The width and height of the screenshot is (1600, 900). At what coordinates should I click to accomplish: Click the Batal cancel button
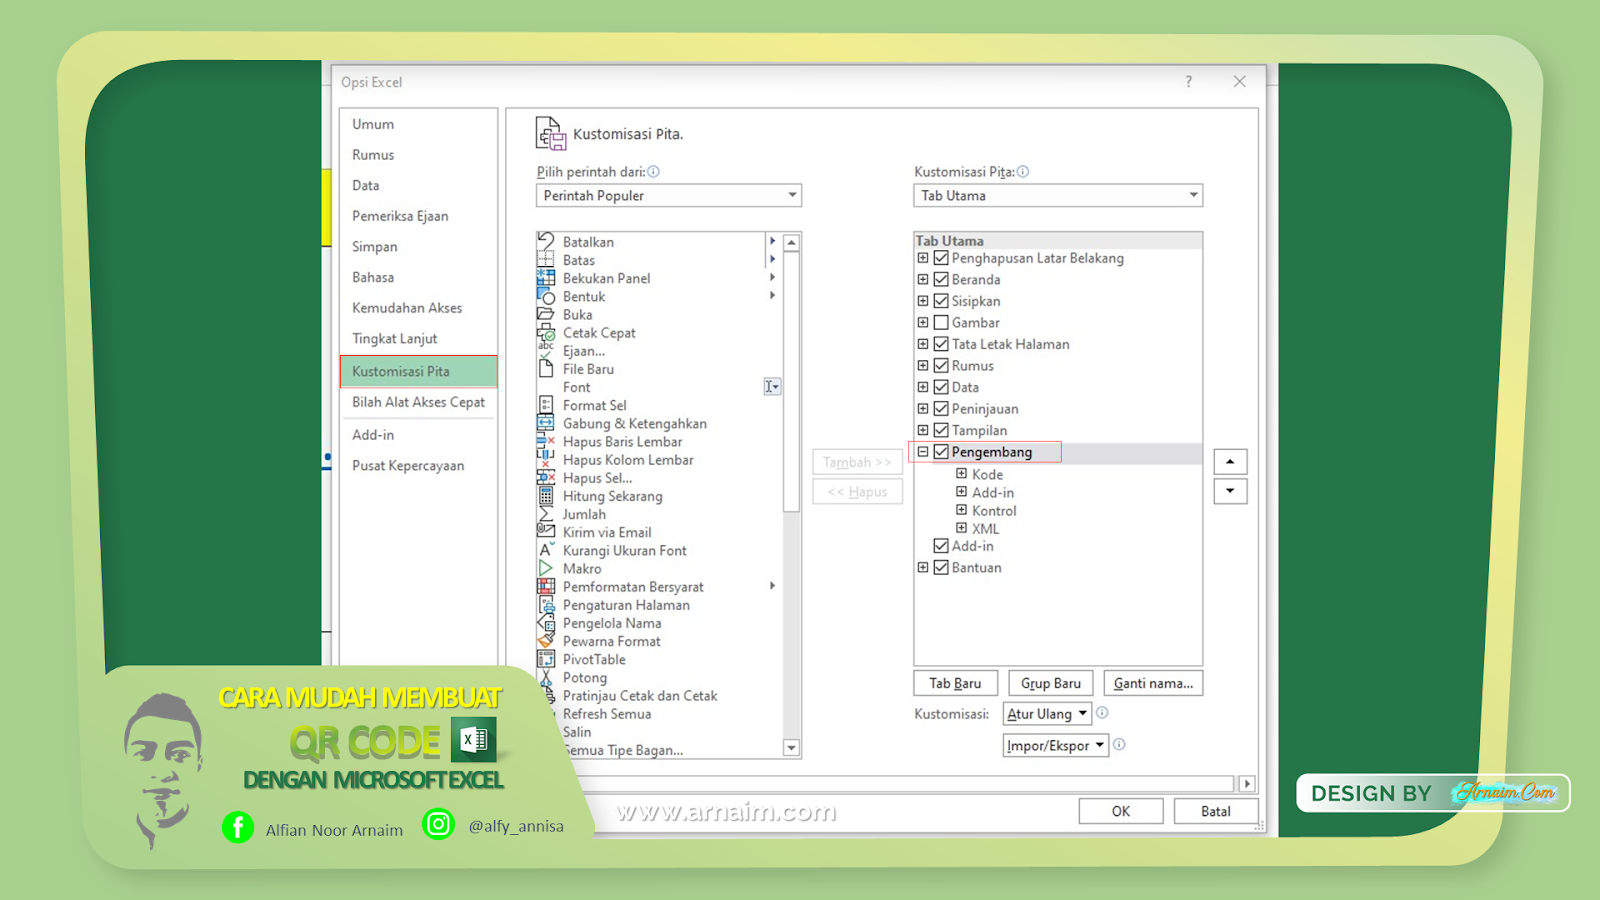[x=1216, y=811]
